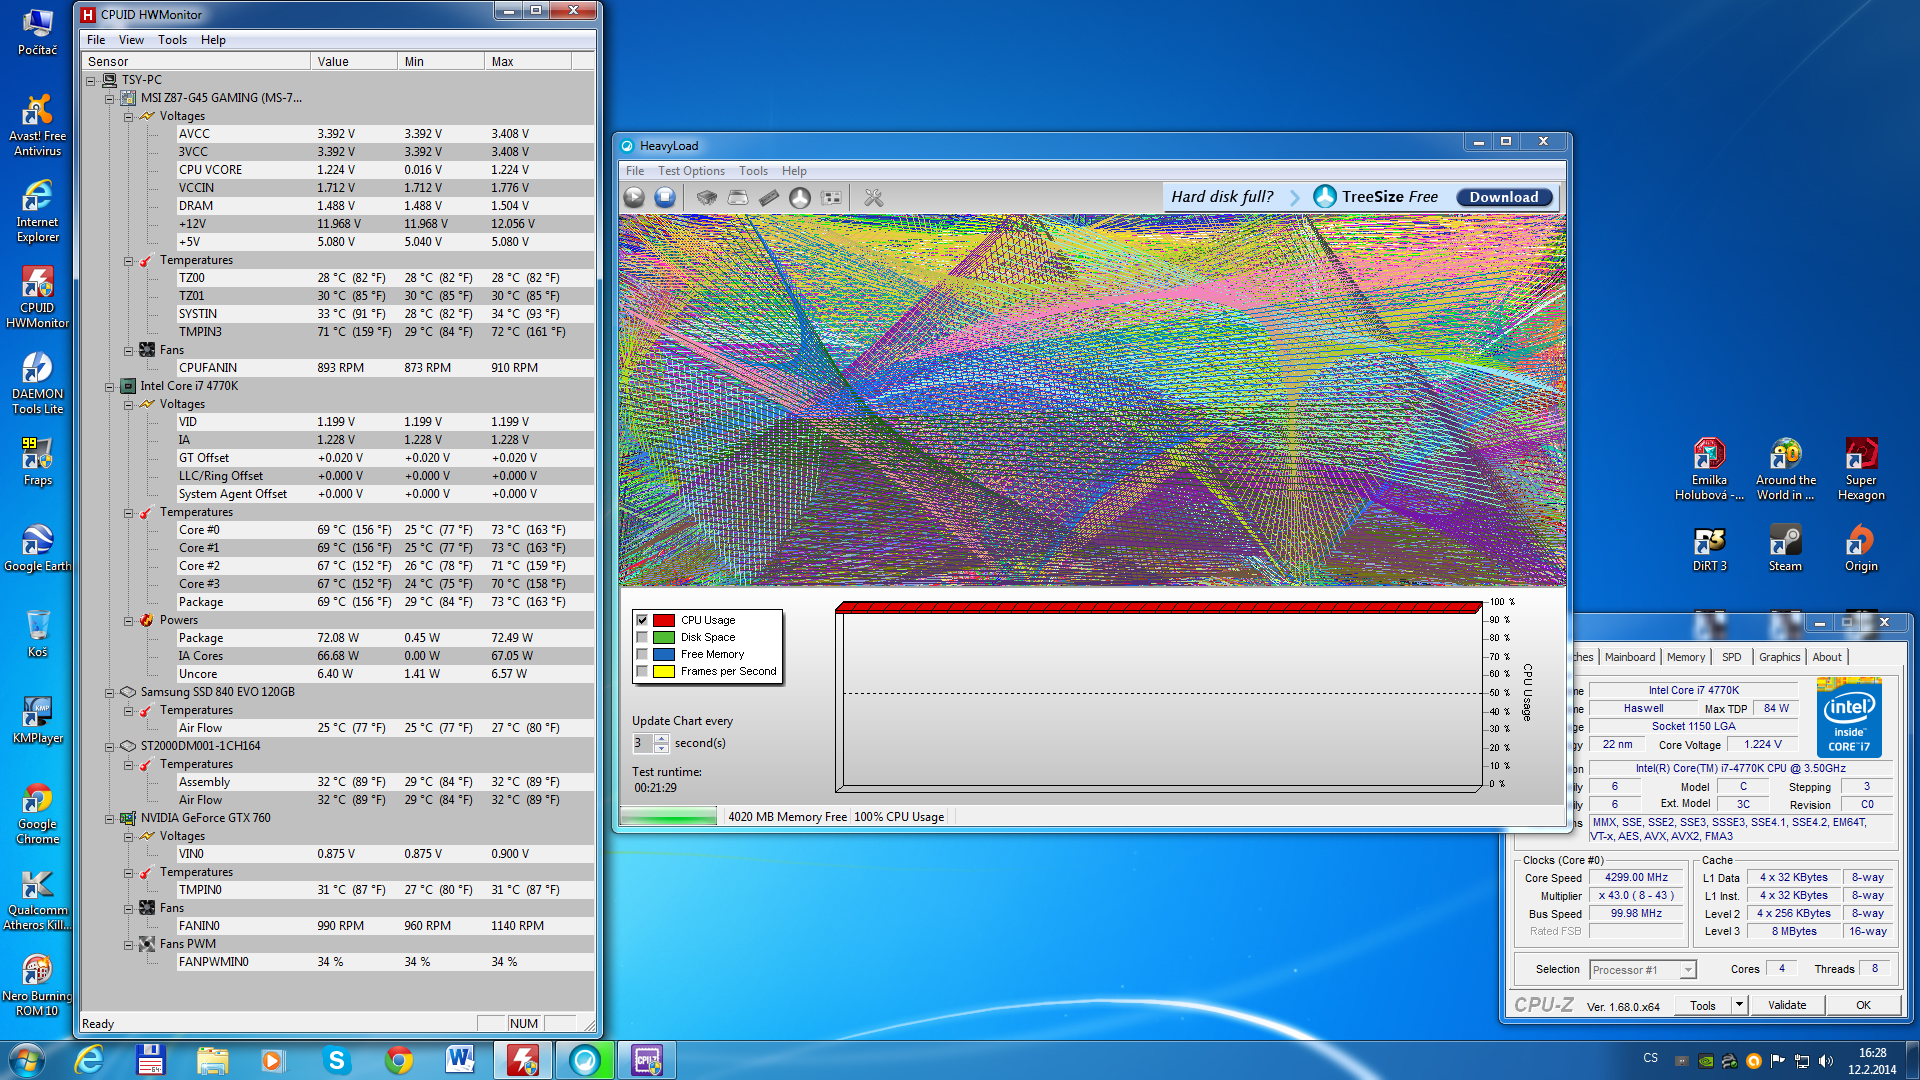Open Fraps desktop icon

(x=37, y=461)
